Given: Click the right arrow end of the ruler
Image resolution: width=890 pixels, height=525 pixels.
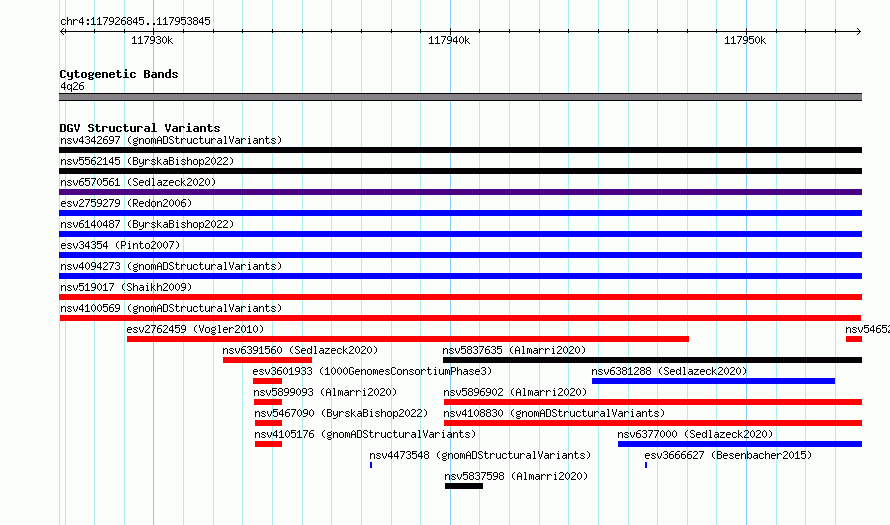Looking at the screenshot, I should tap(859, 32).
